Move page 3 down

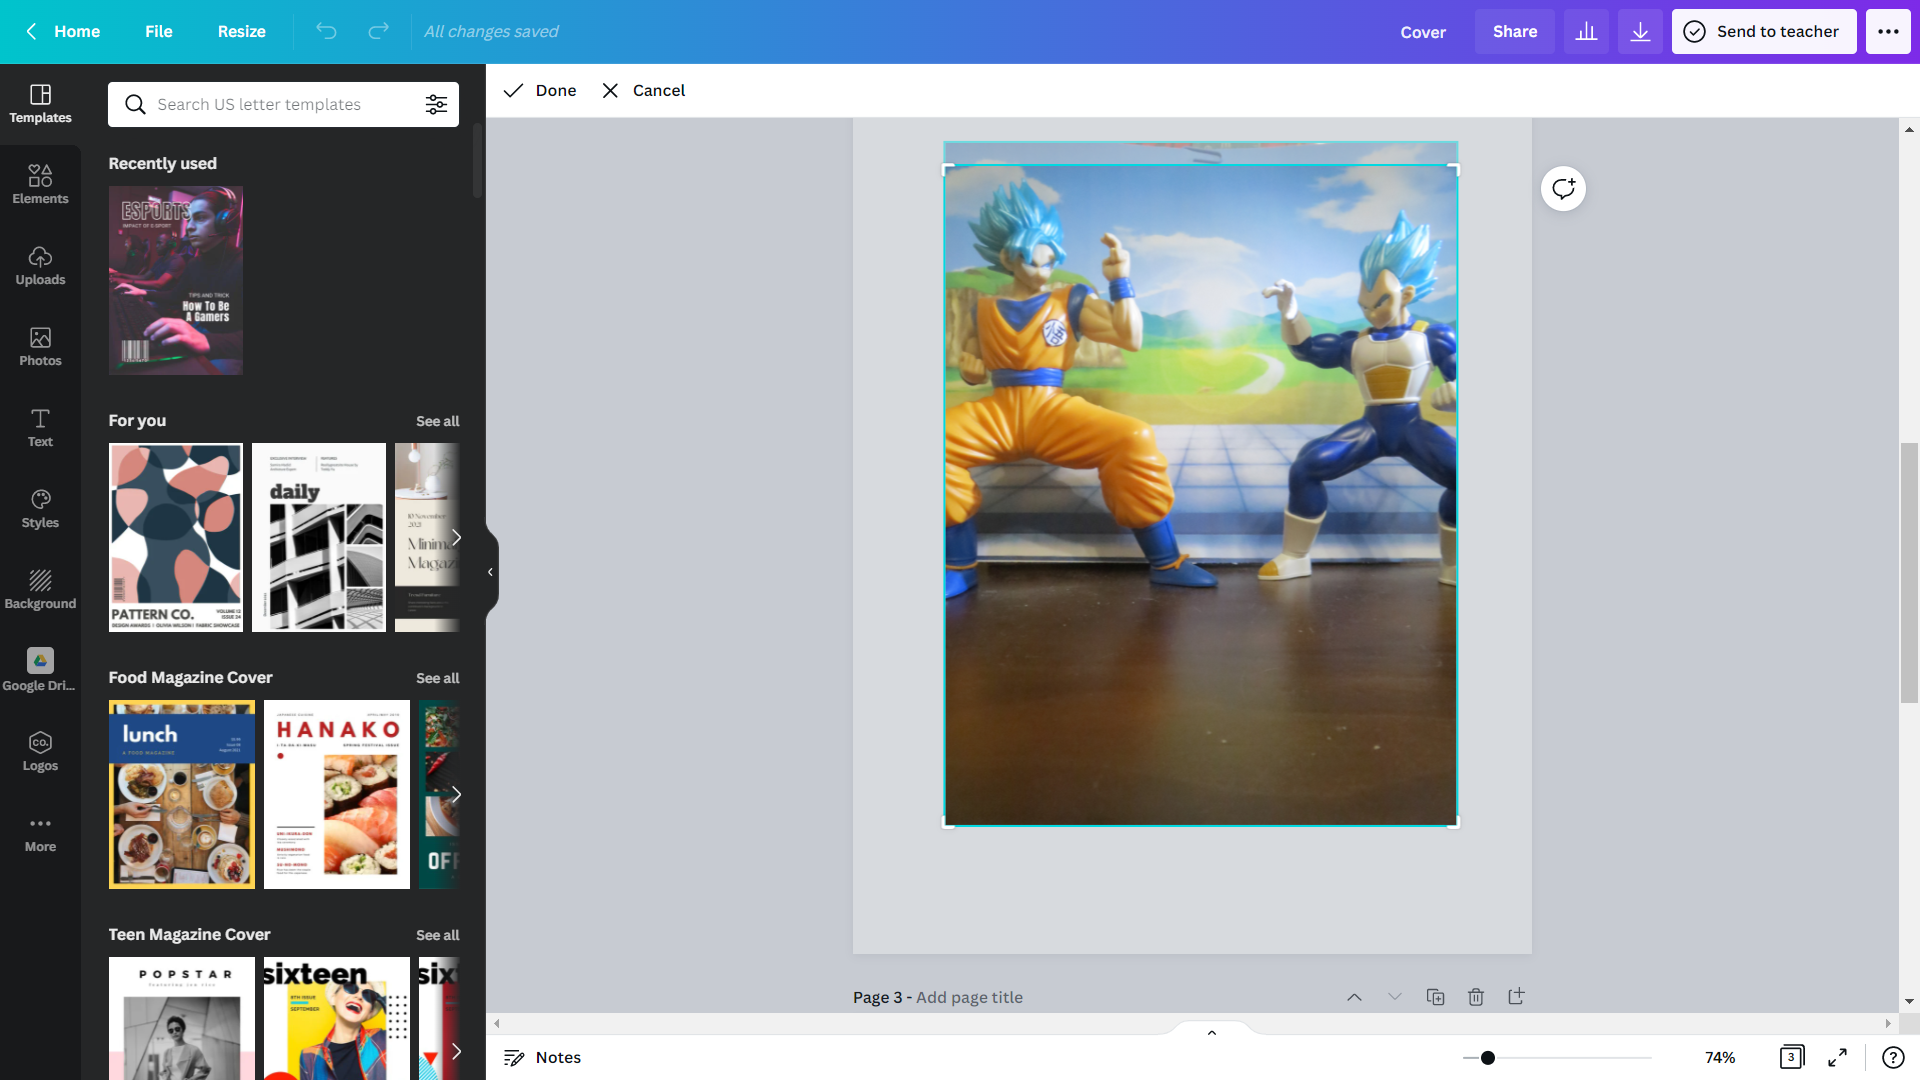point(1395,997)
